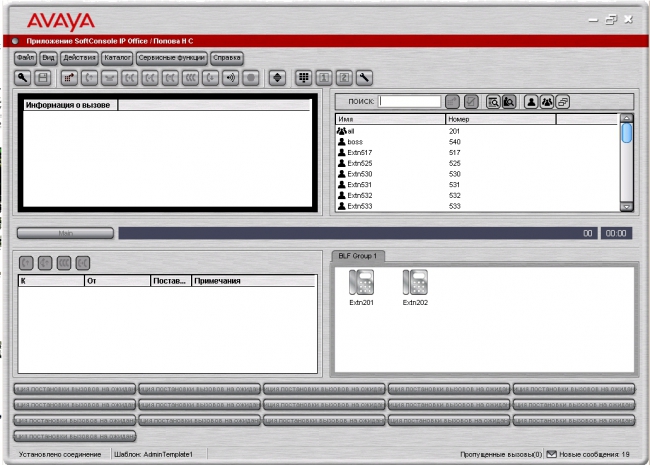Screen dimensions: 650x465
Task: Open the Файл menu
Action: pos(26,58)
